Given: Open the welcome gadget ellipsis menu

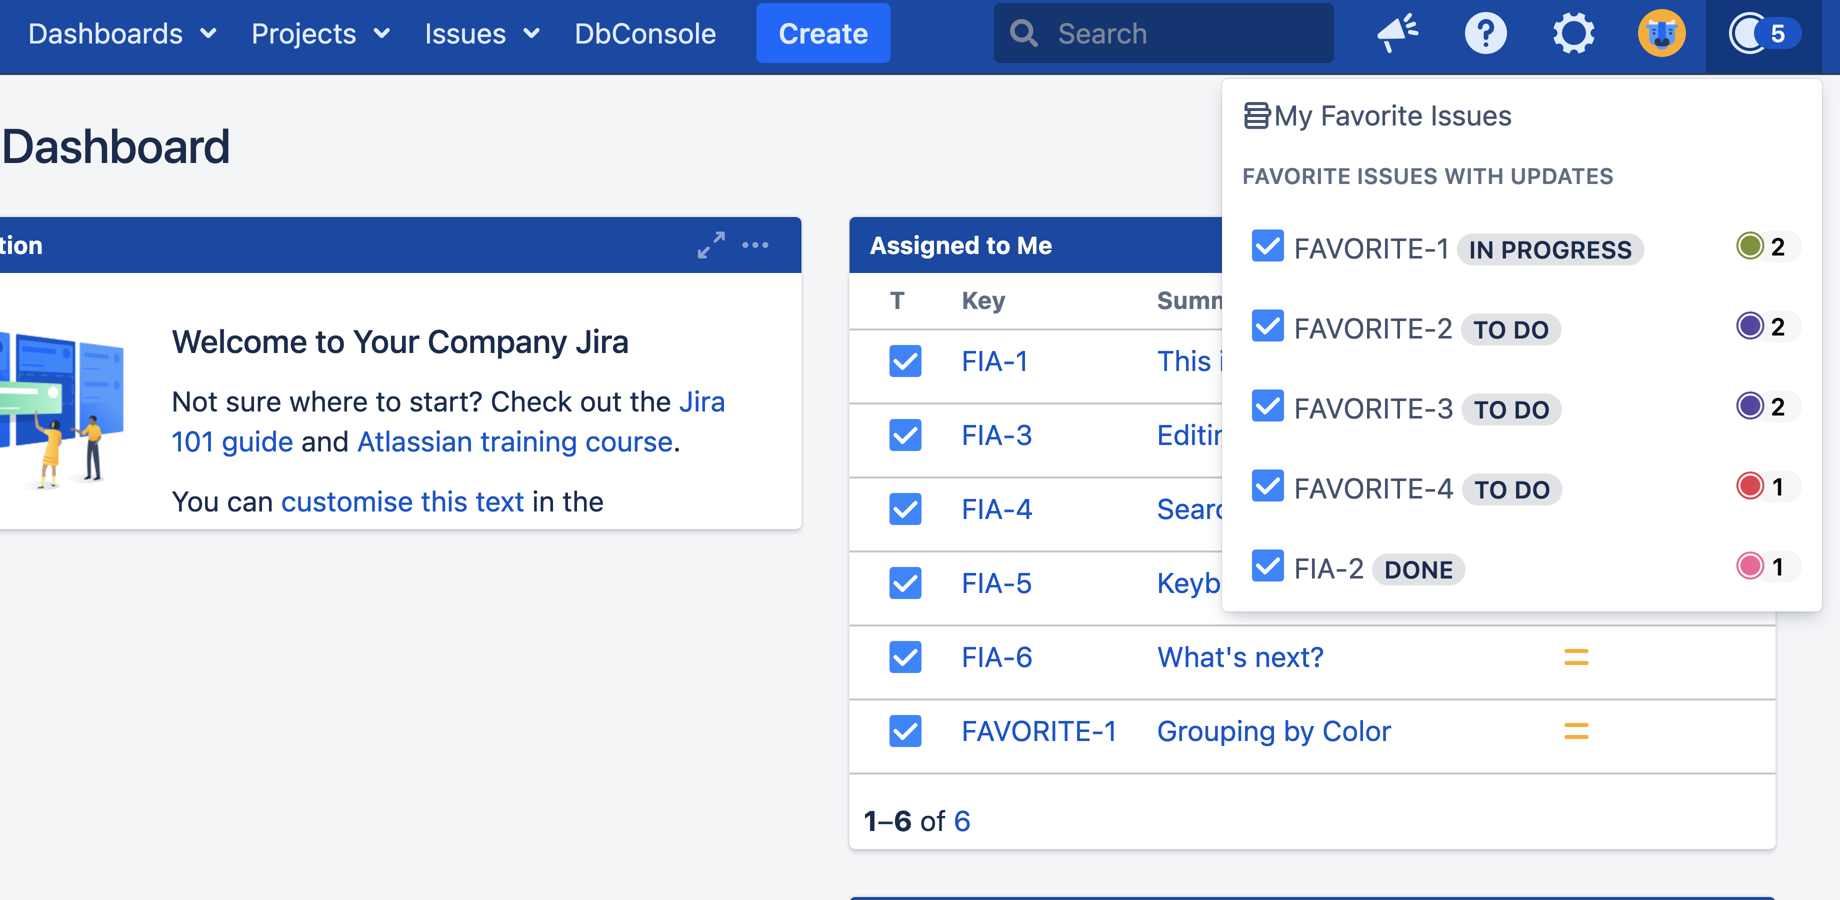Looking at the screenshot, I should click(x=756, y=245).
